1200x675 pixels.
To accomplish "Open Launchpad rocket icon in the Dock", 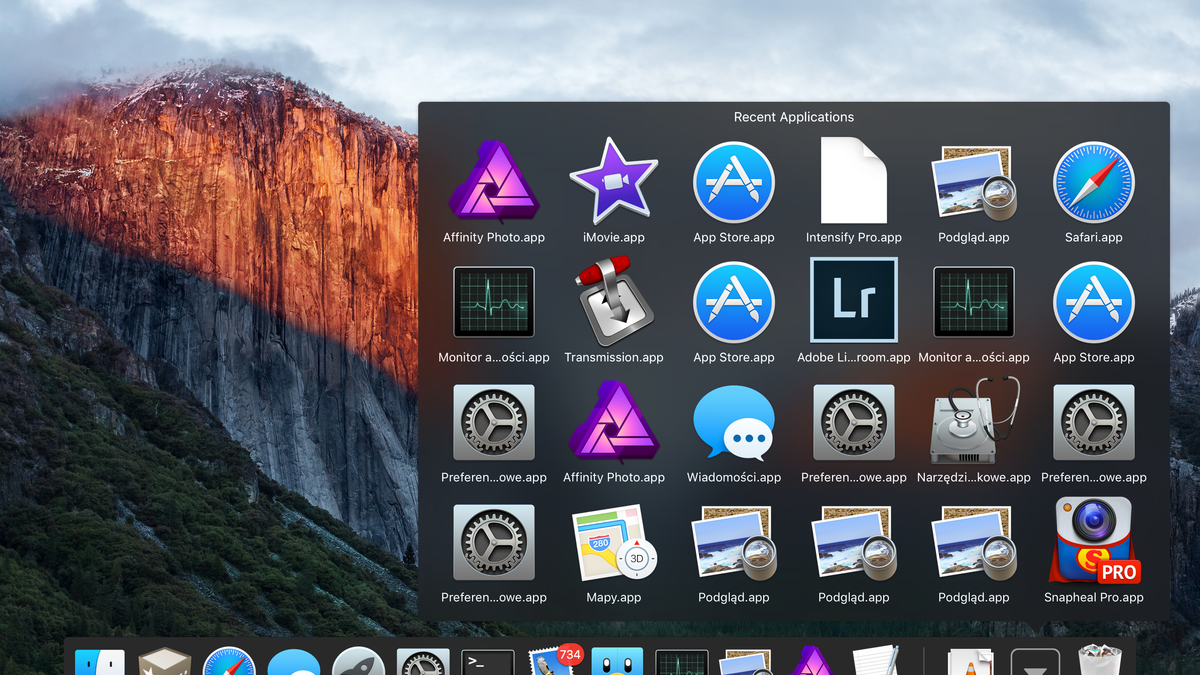I will [358, 661].
